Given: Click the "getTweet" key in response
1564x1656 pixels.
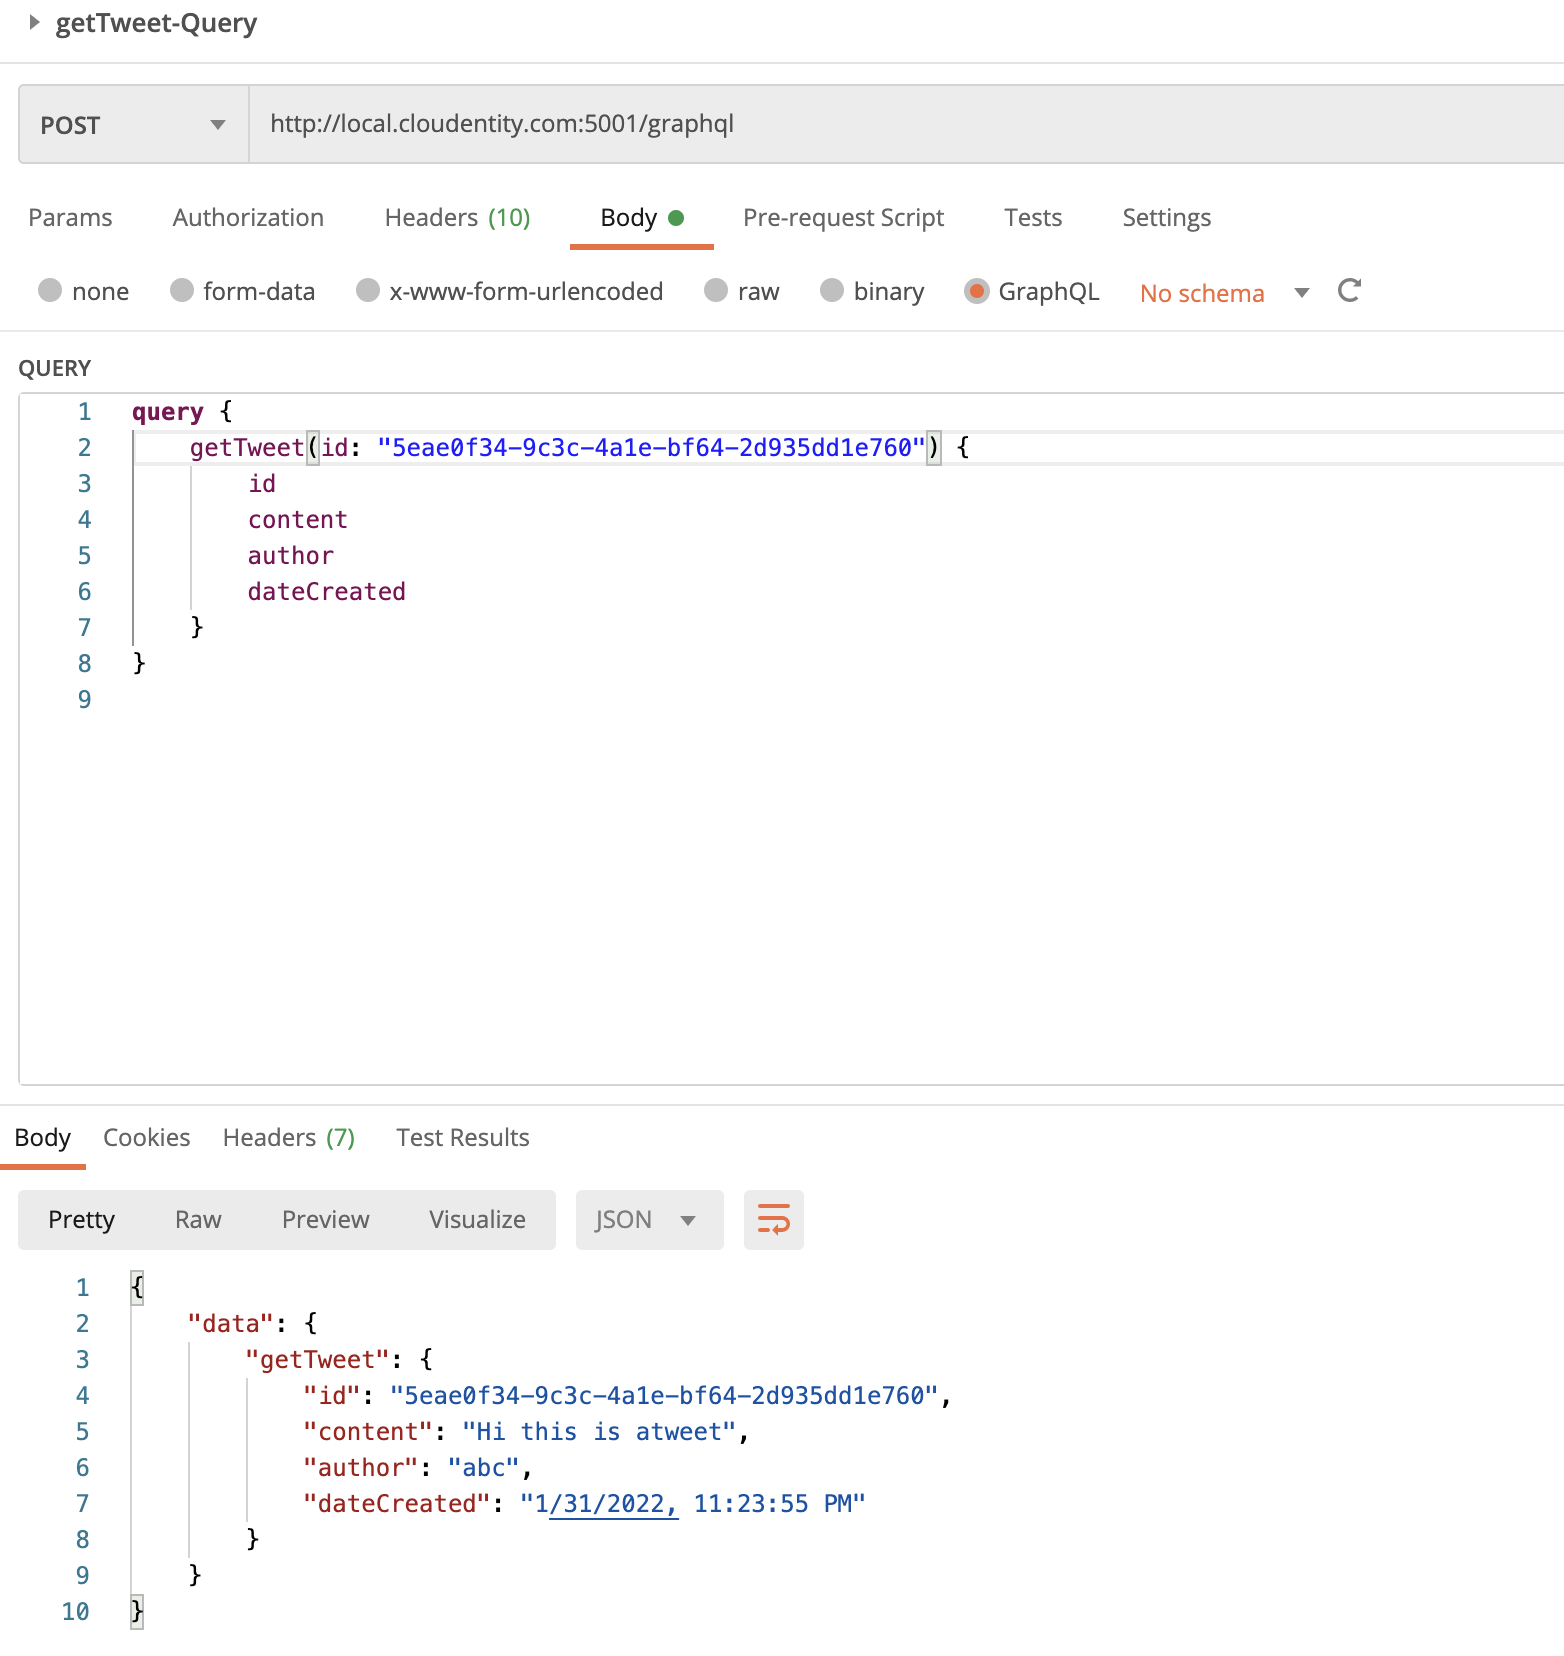Looking at the screenshot, I should 318,1359.
